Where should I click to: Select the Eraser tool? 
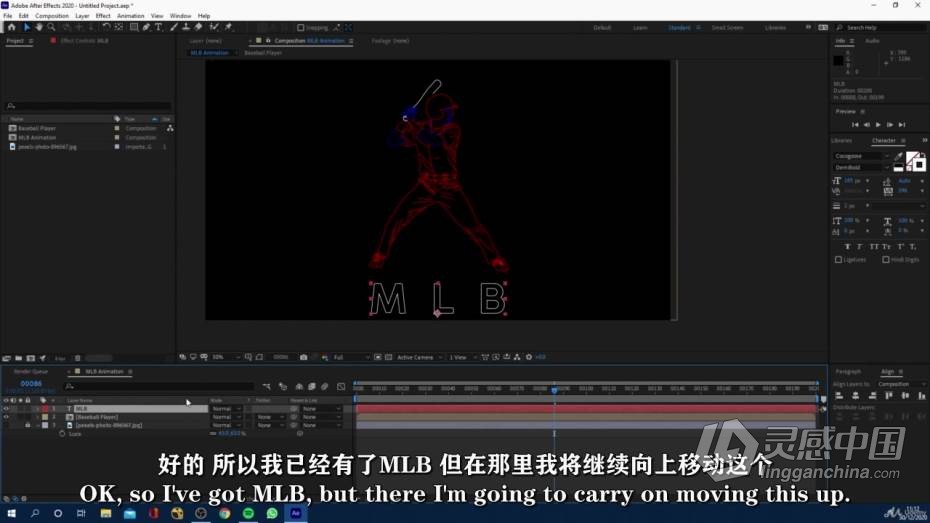(x=198, y=27)
